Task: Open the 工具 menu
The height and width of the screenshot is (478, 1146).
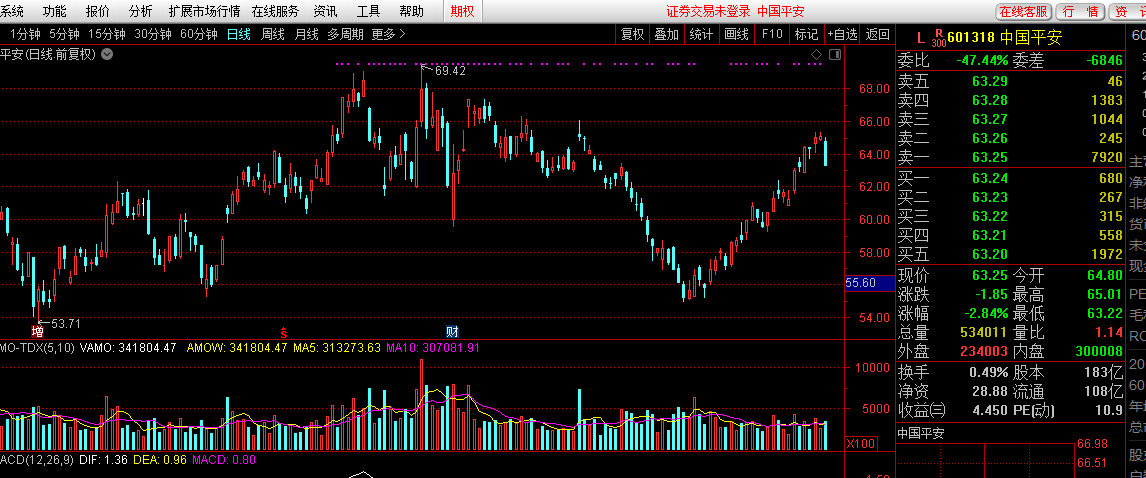Action: pos(368,11)
